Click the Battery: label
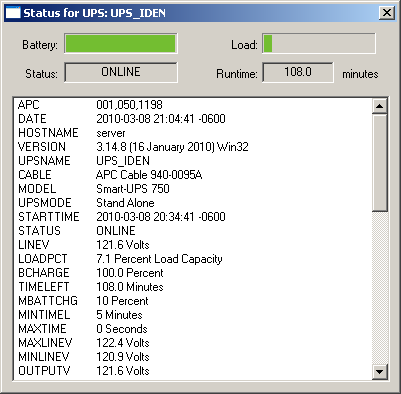 pyautogui.click(x=40, y=45)
